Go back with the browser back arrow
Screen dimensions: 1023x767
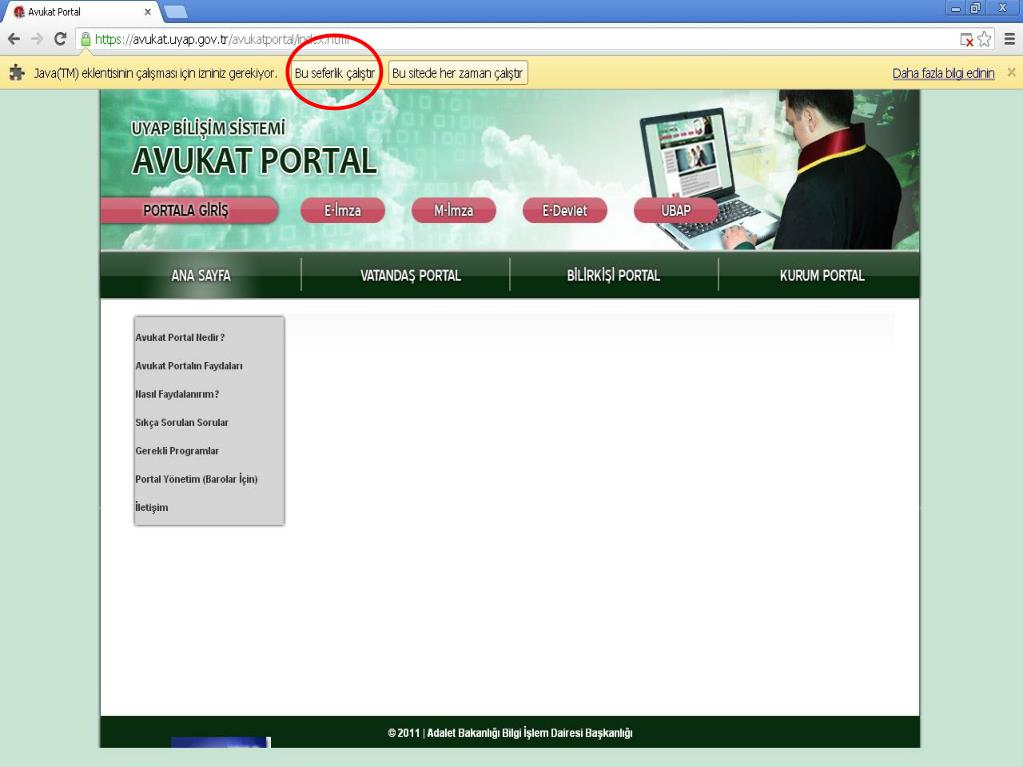pyautogui.click(x=14, y=39)
